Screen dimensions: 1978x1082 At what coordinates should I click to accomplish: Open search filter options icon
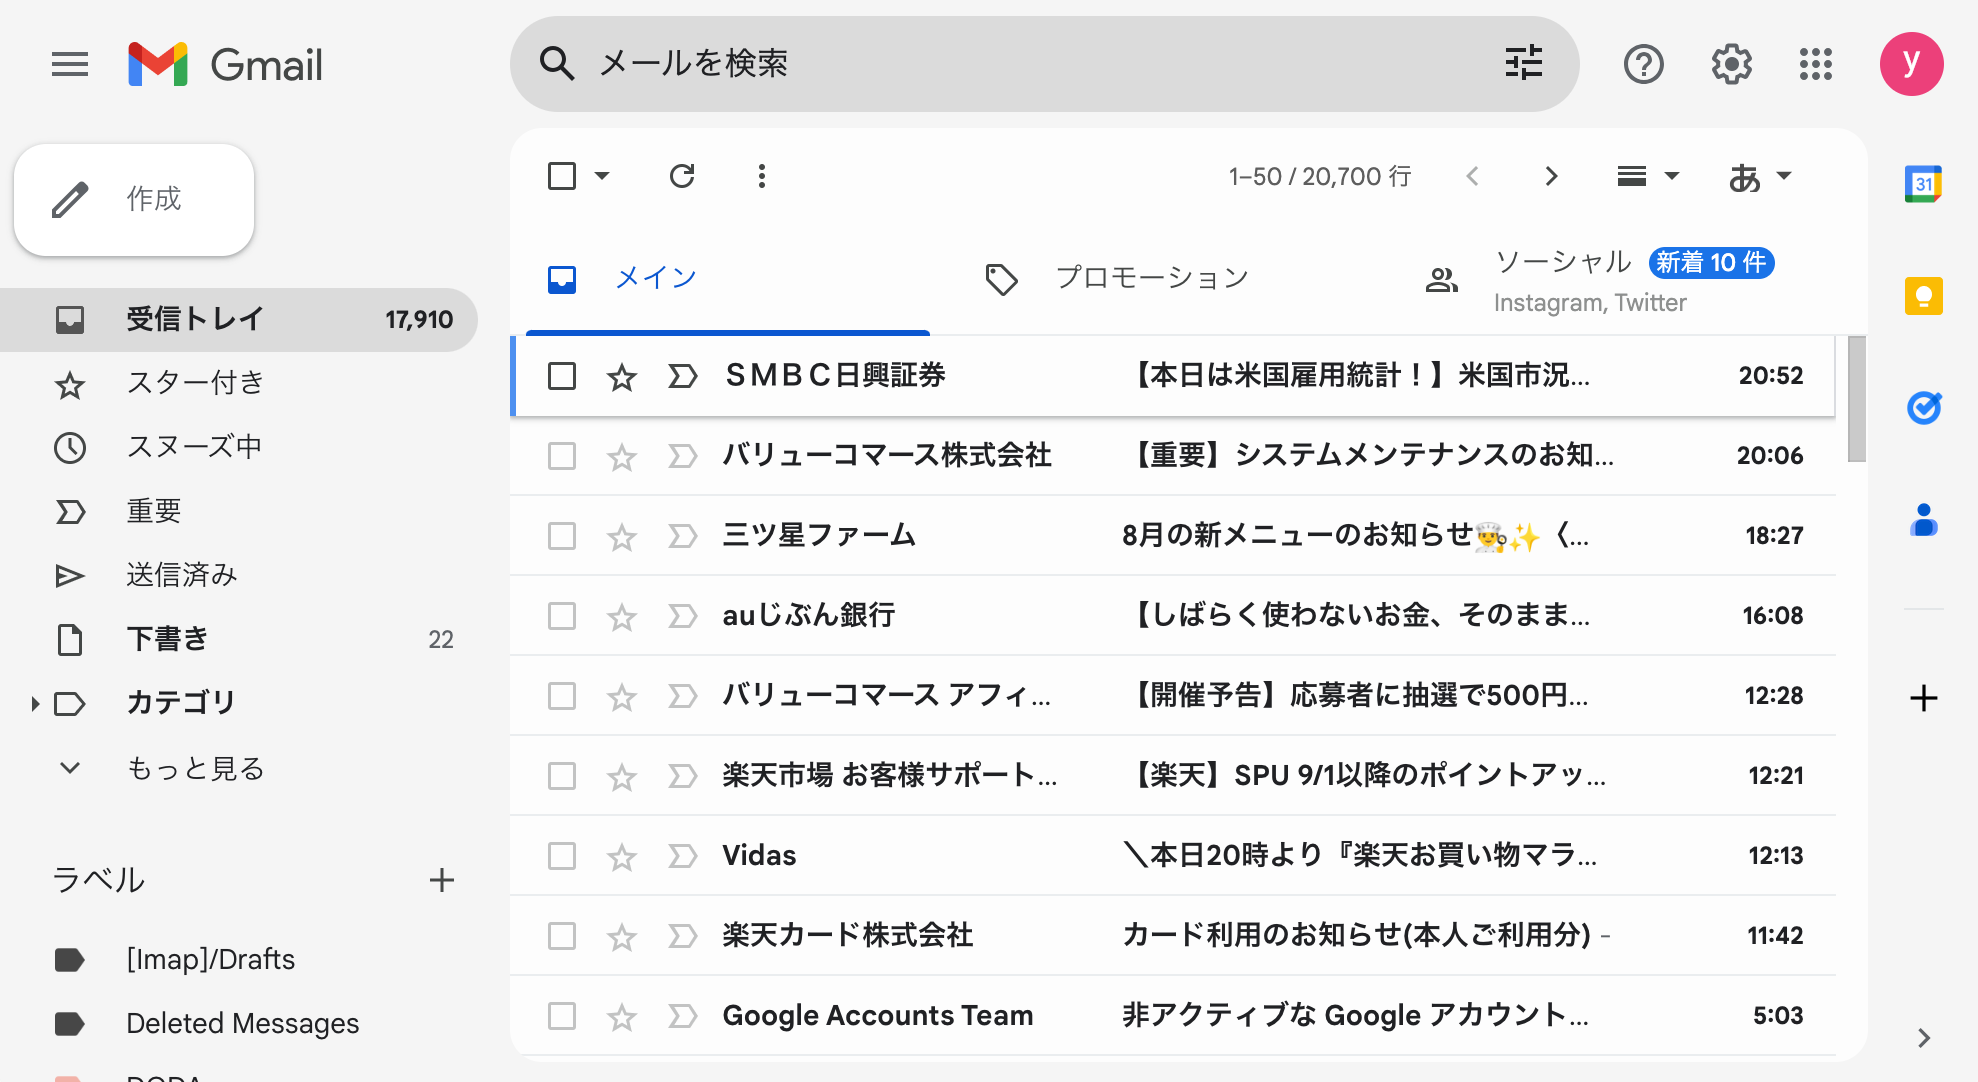(1524, 63)
